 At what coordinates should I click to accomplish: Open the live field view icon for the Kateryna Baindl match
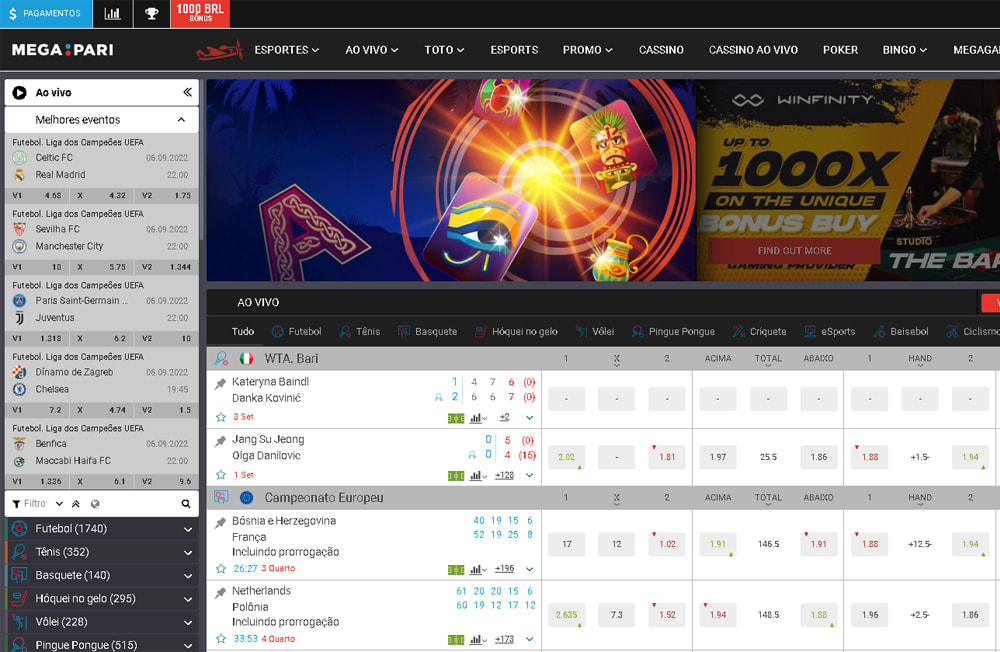pyautogui.click(x=456, y=419)
